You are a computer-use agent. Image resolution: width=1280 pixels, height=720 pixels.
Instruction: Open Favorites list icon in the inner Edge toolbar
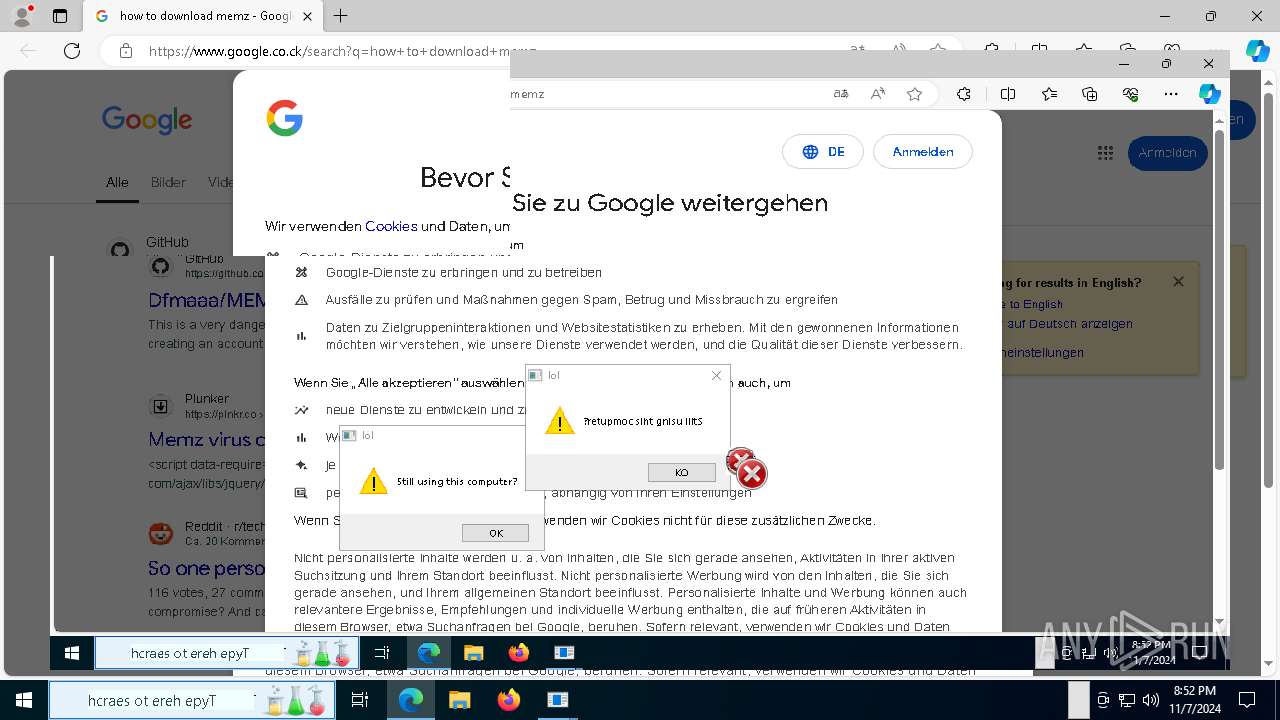1049,94
